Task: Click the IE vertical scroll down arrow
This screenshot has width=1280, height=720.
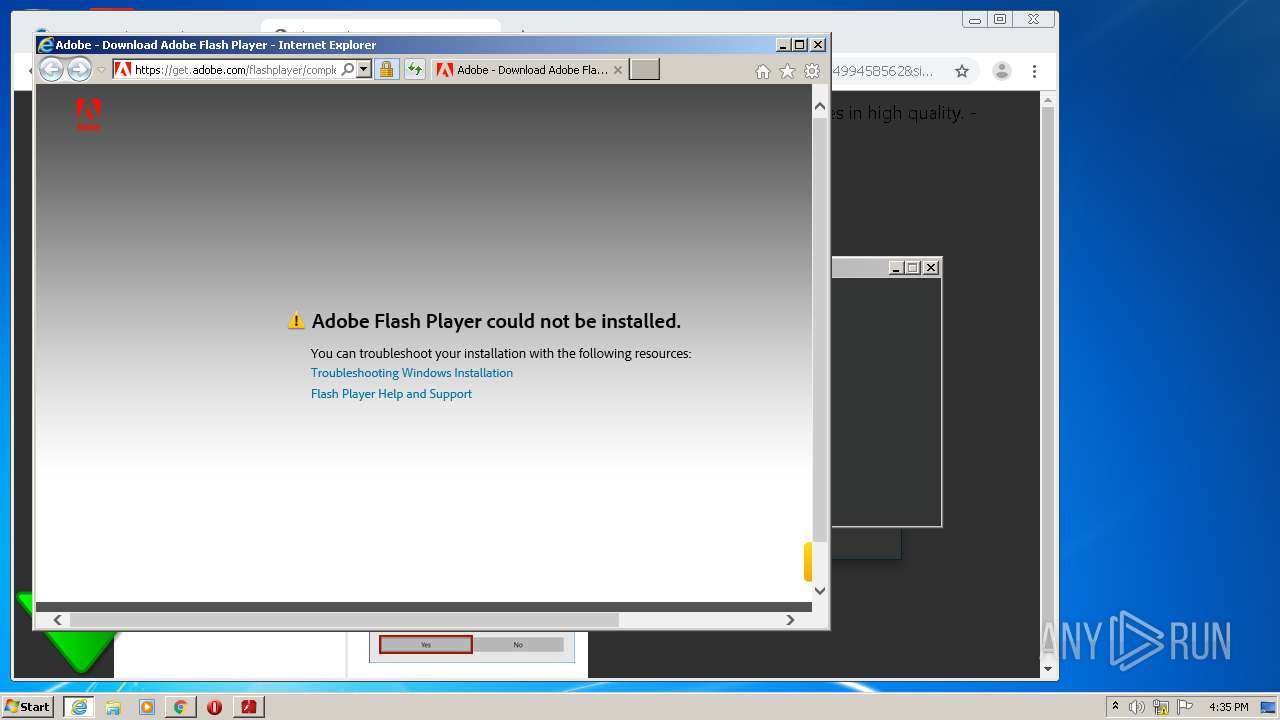Action: 820,590
